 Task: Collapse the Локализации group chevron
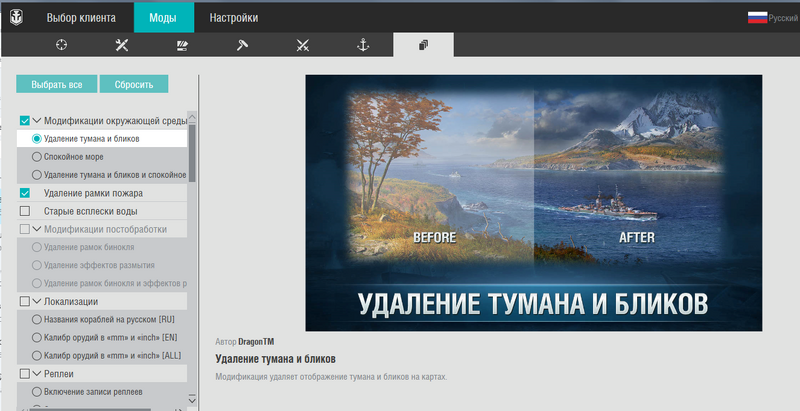[37, 301]
